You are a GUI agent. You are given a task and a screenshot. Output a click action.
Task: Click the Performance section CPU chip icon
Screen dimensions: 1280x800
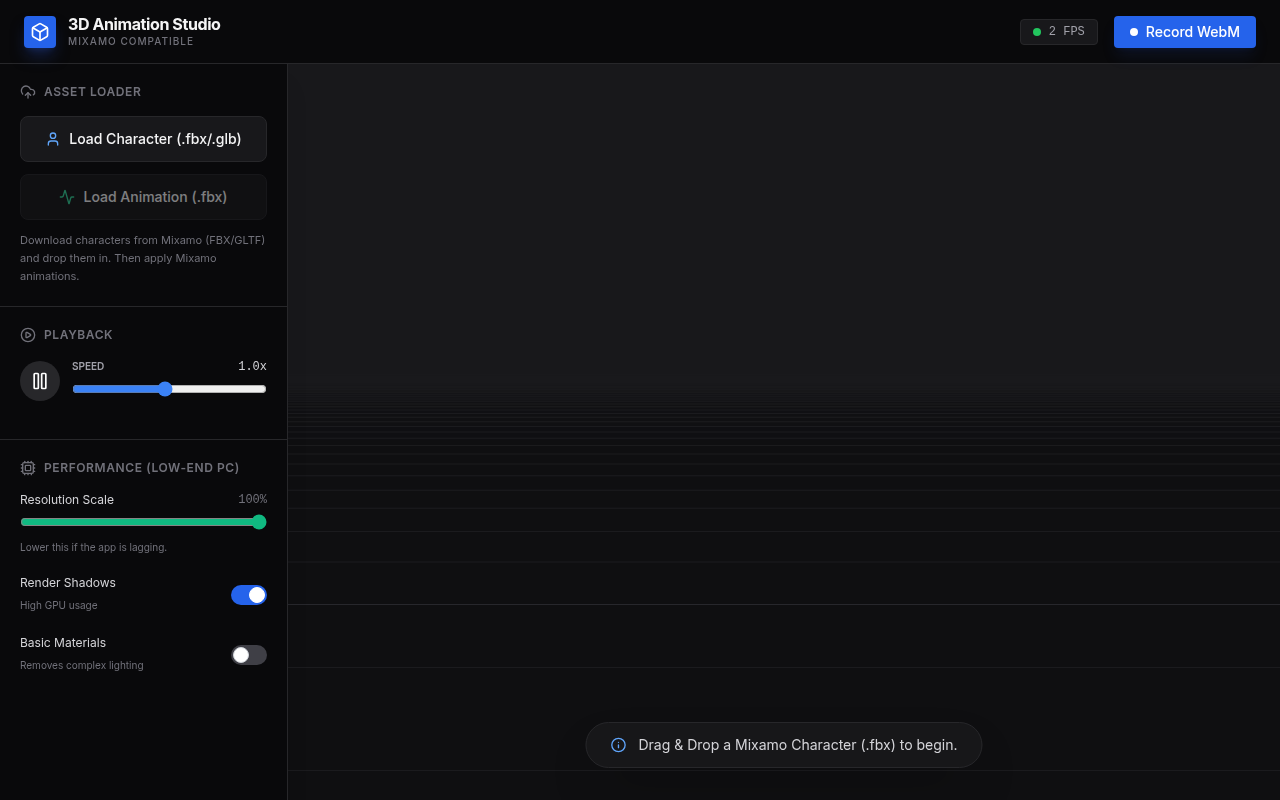tap(28, 468)
